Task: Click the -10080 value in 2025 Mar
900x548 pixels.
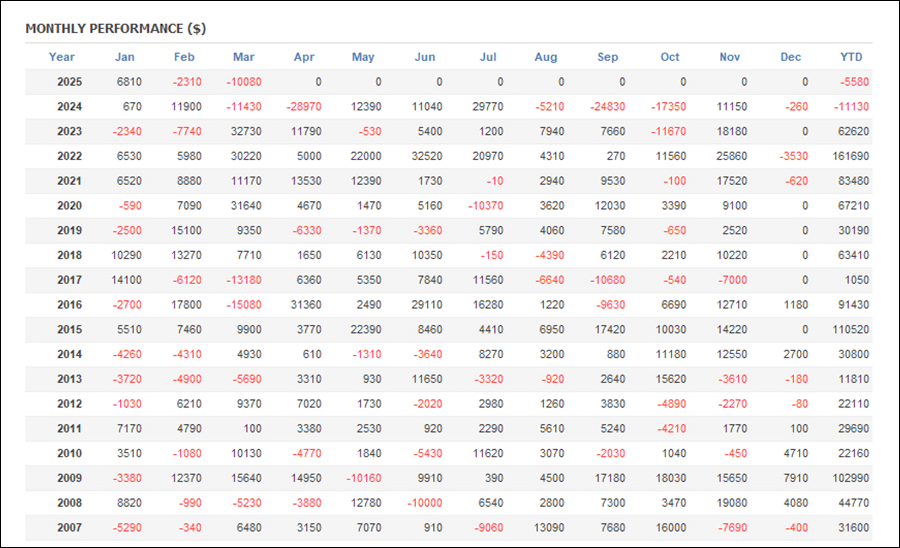Action: (x=244, y=81)
